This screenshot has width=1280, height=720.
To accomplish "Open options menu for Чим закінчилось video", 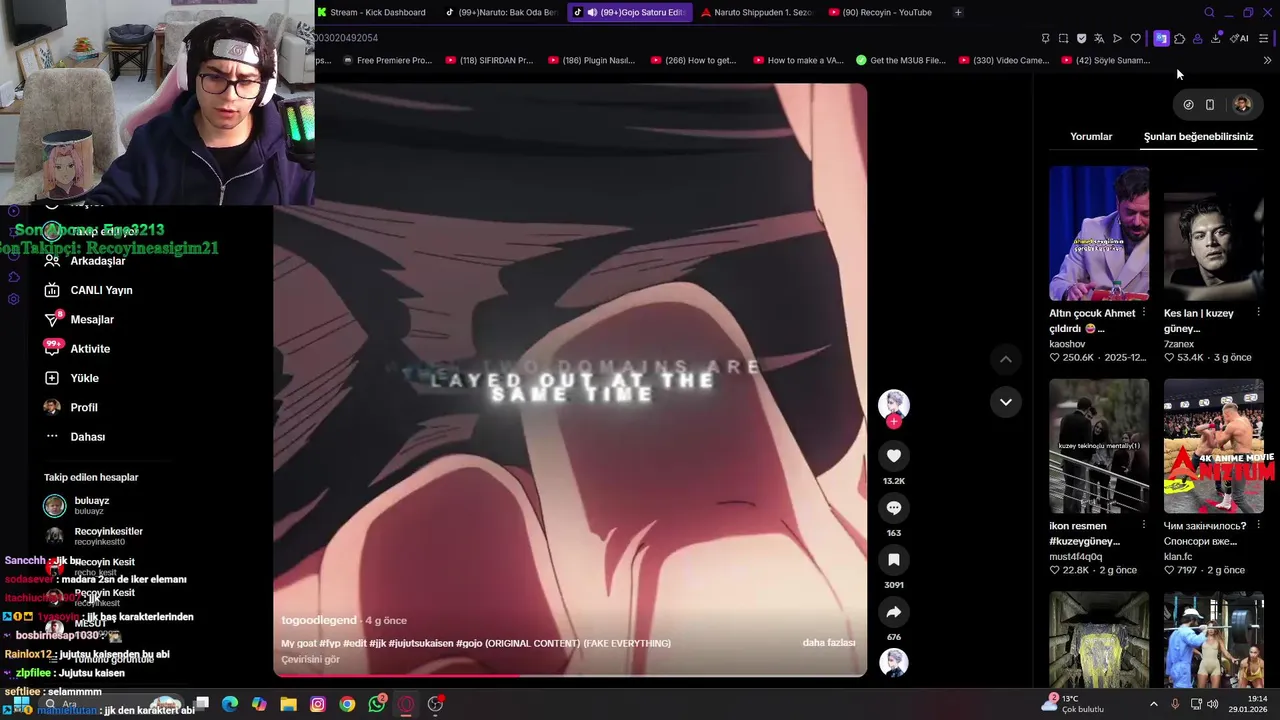I will [x=1258, y=525].
